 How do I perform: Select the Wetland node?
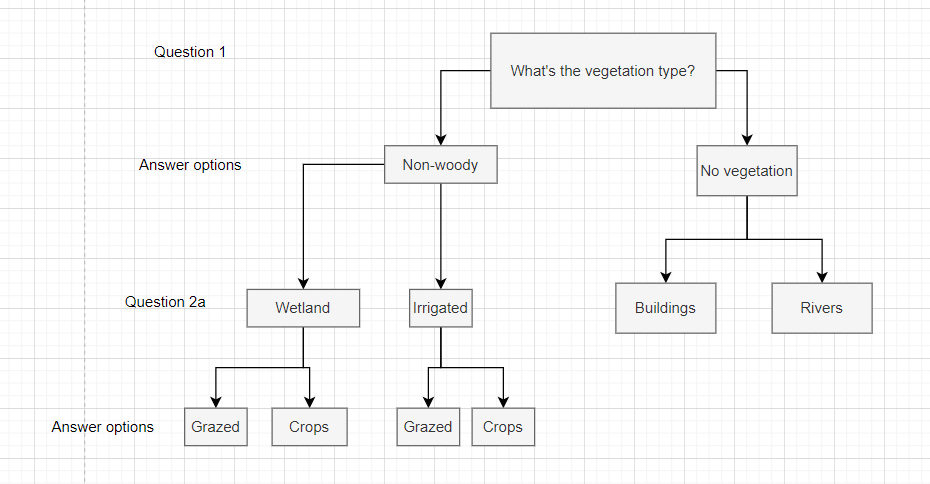(302, 308)
